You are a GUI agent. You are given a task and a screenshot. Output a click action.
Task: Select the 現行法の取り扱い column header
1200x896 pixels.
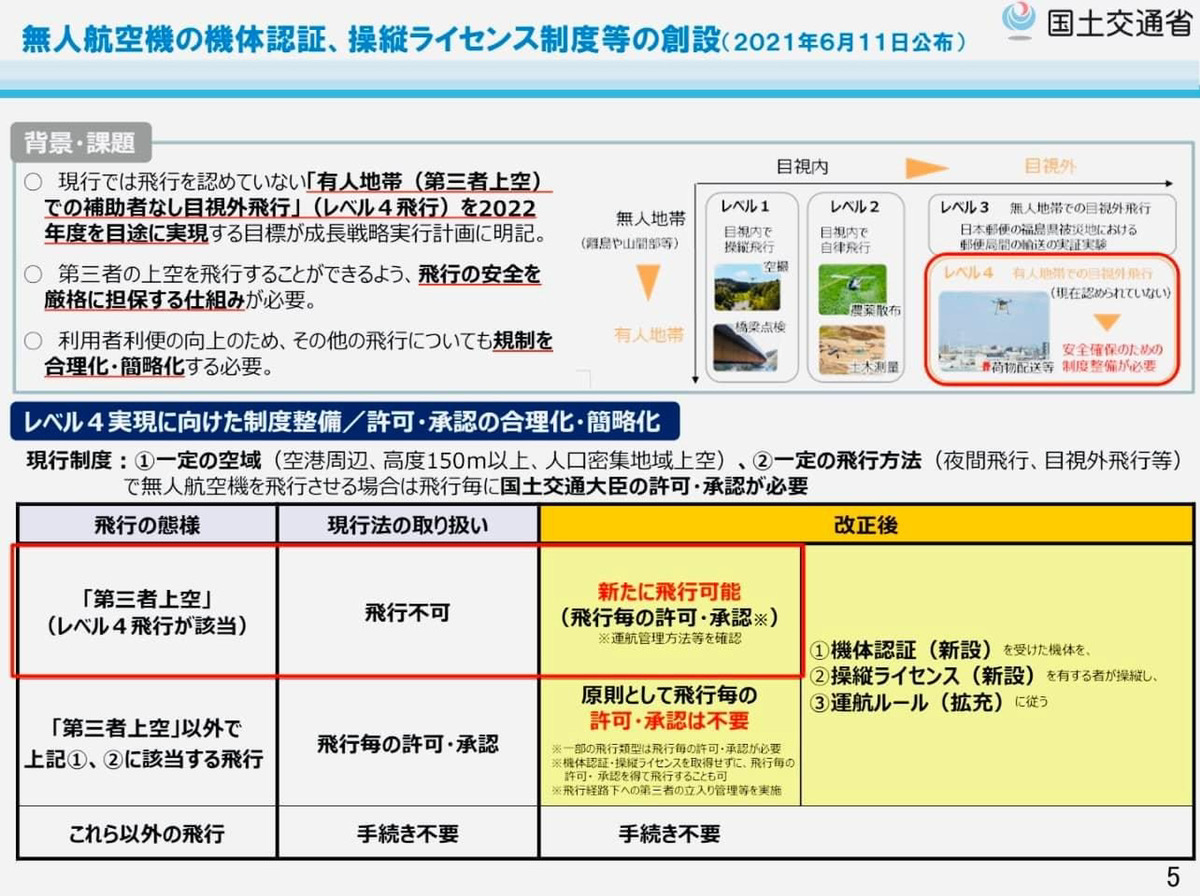408,525
